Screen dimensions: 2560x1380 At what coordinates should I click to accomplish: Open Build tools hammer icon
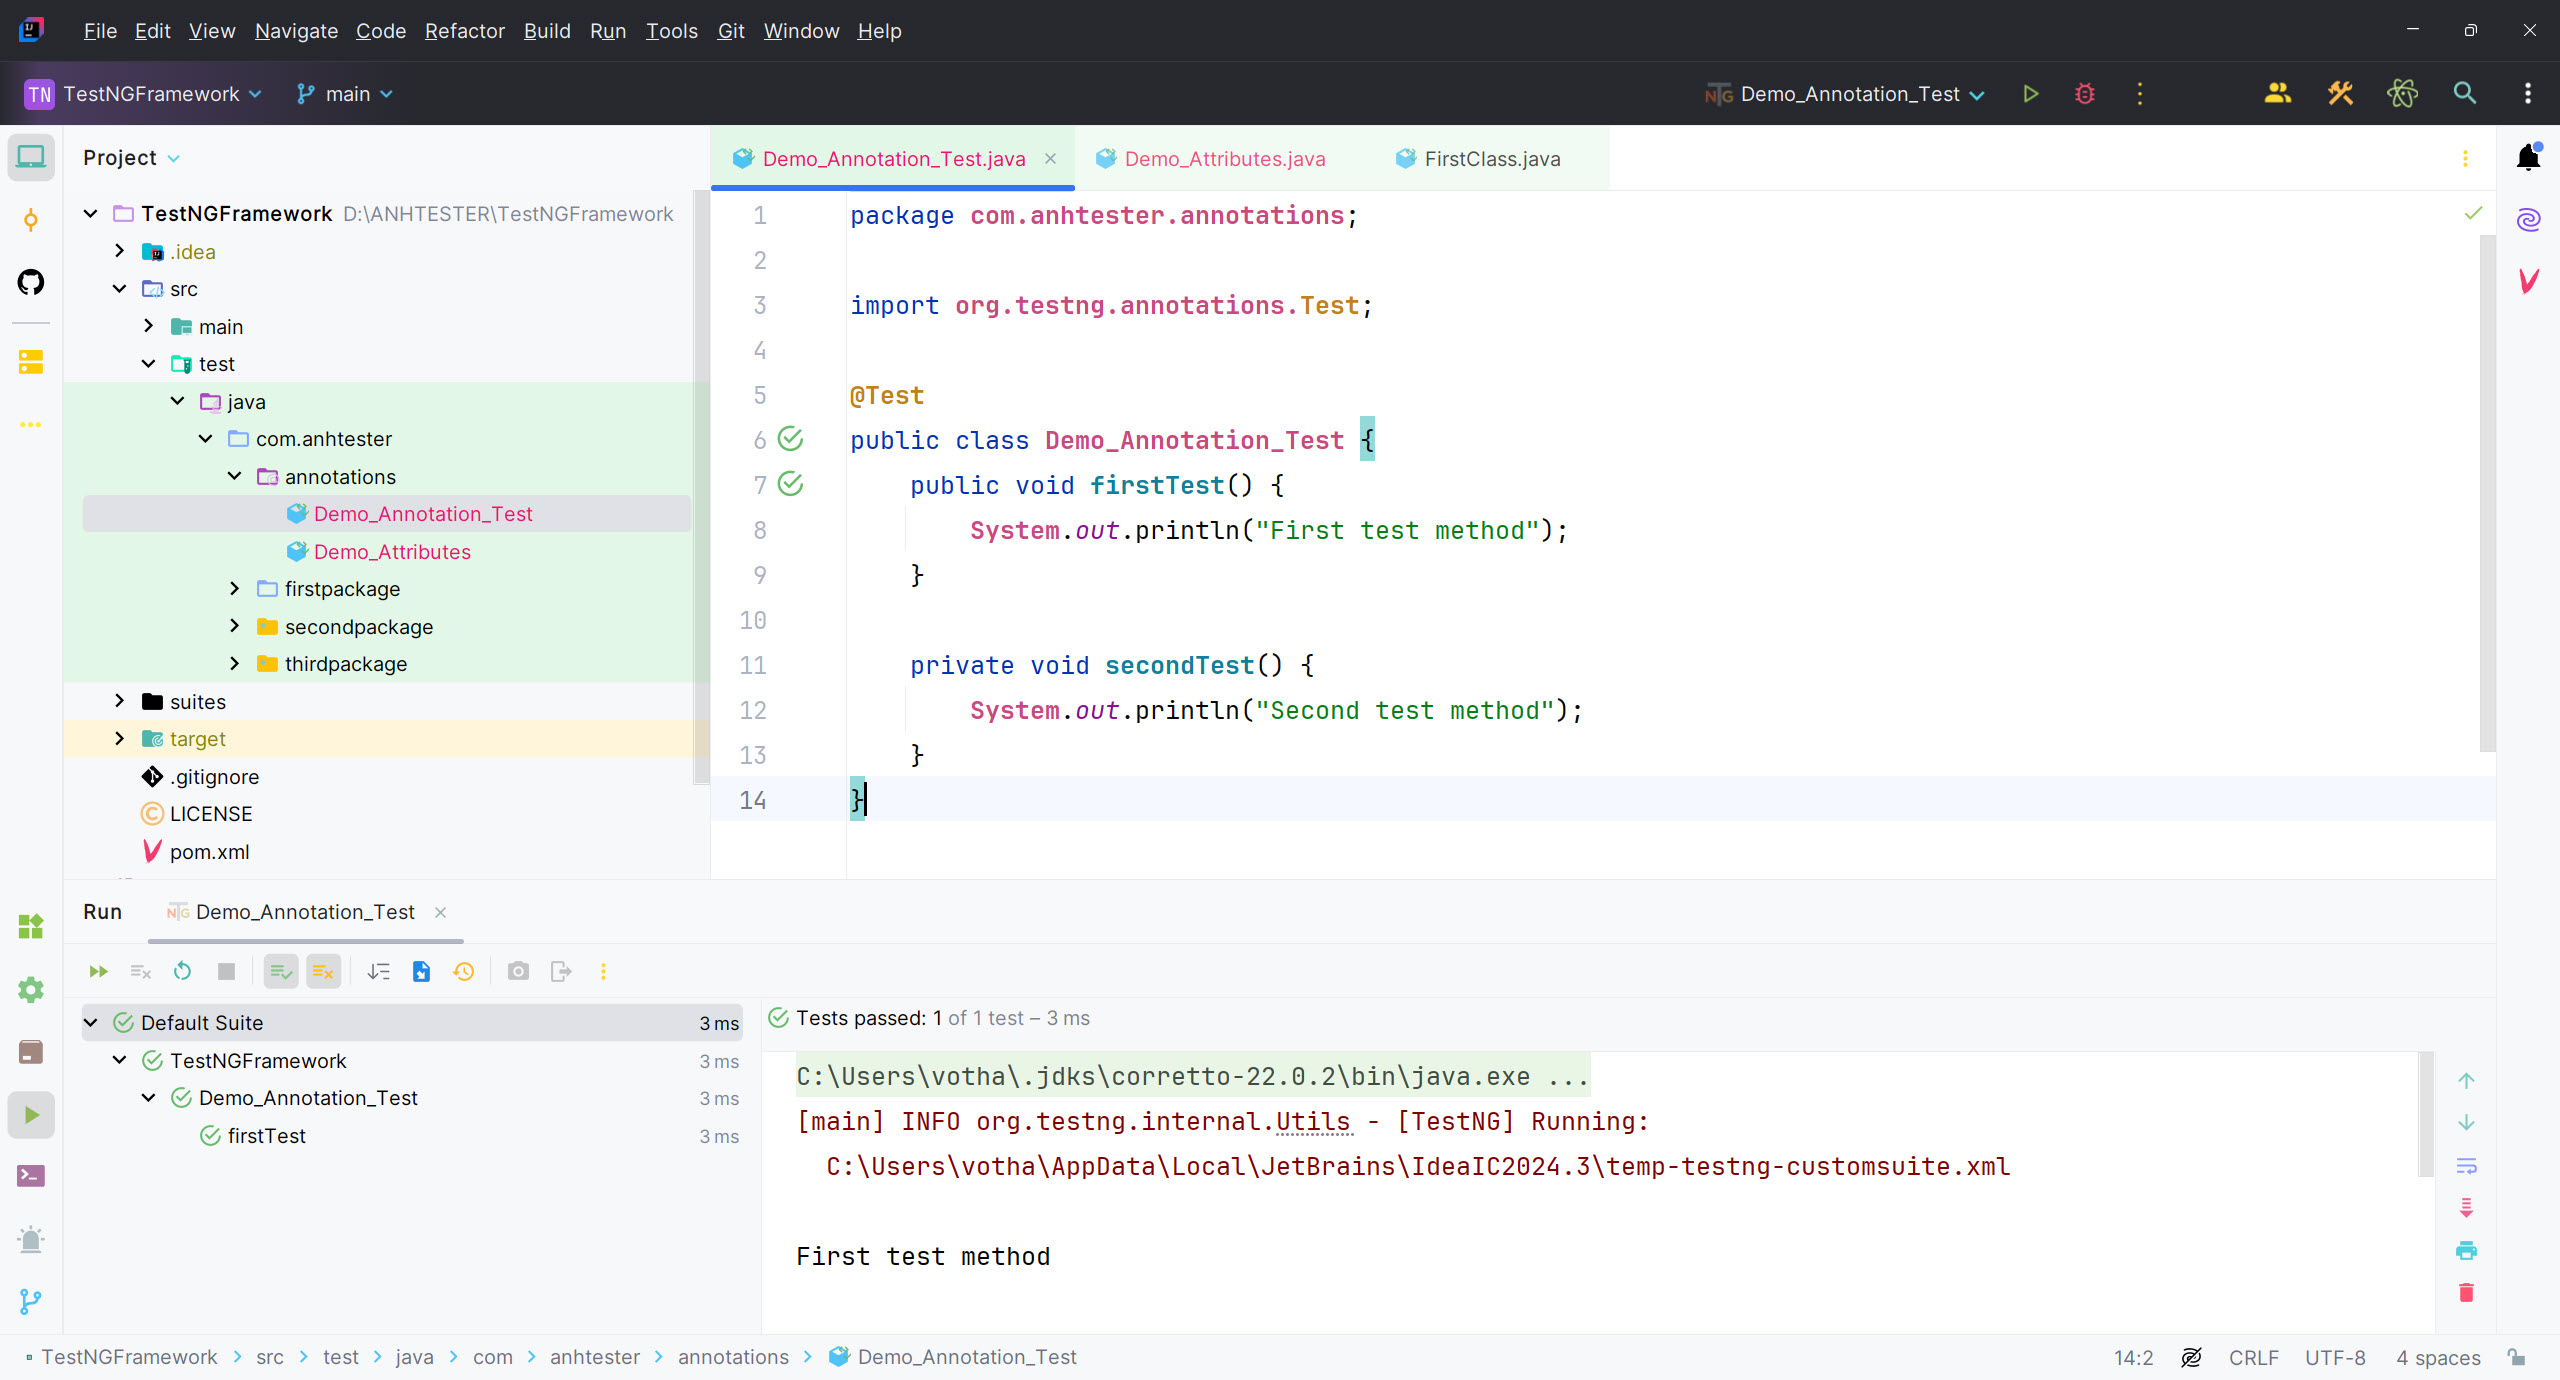pyautogui.click(x=2340, y=94)
